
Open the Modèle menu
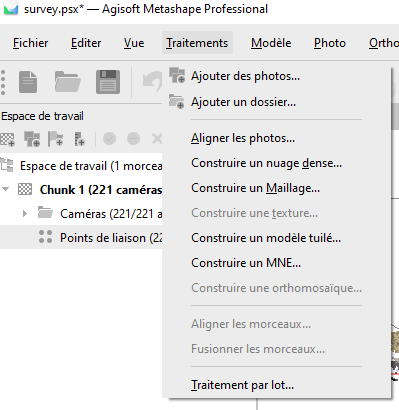click(x=271, y=43)
